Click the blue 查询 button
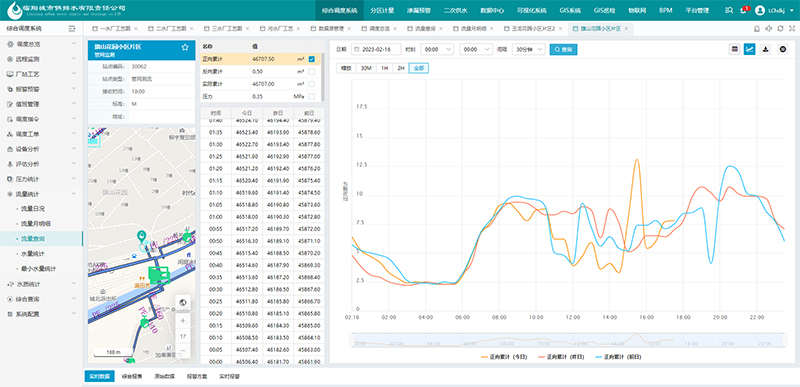800x387 pixels. point(563,49)
